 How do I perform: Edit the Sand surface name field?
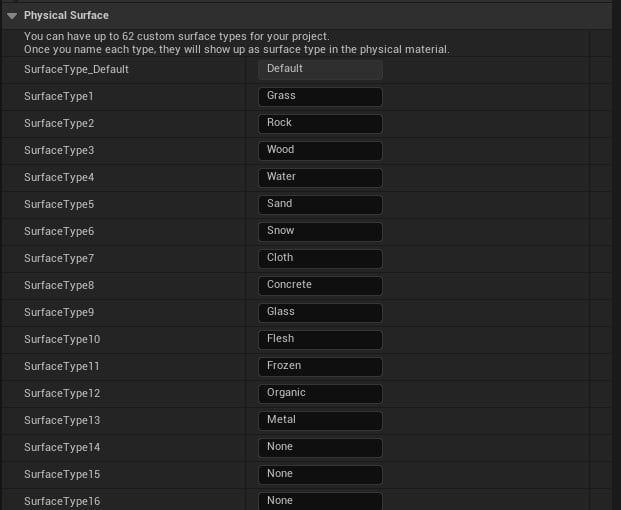pos(320,204)
